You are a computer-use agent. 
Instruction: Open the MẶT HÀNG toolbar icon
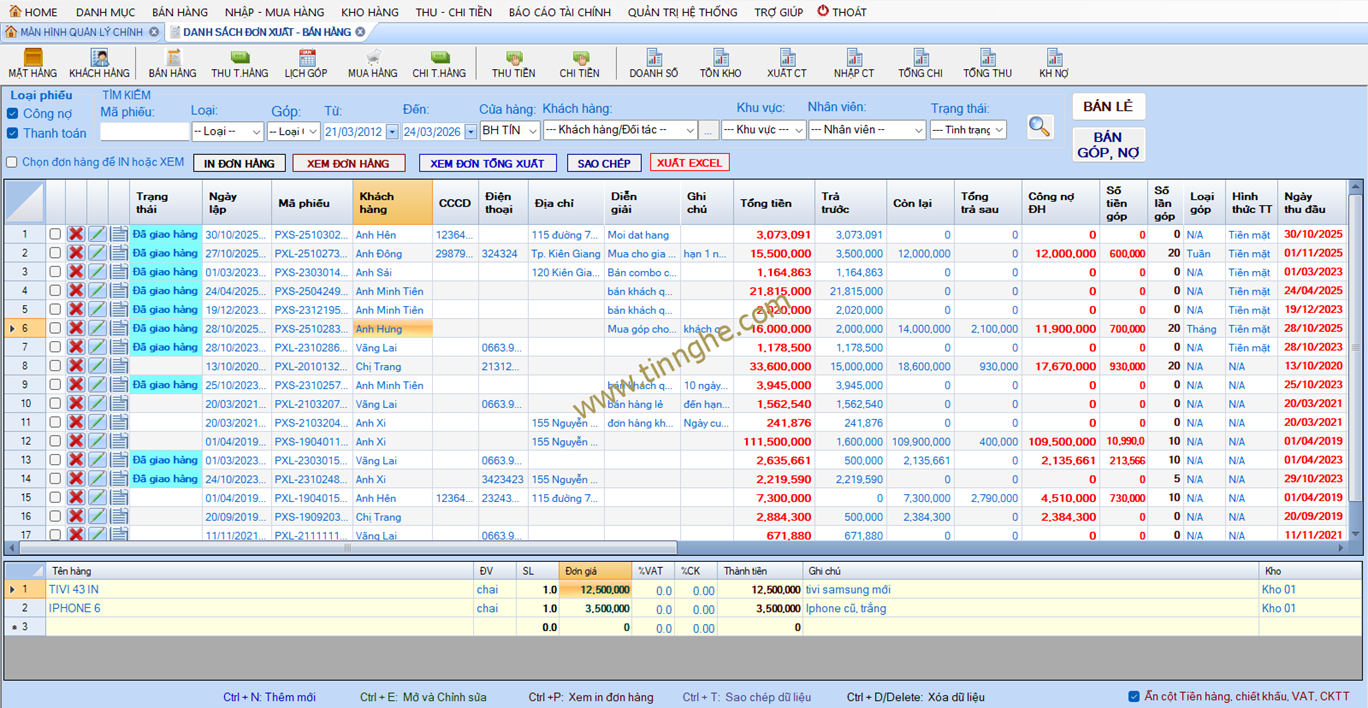coord(32,63)
